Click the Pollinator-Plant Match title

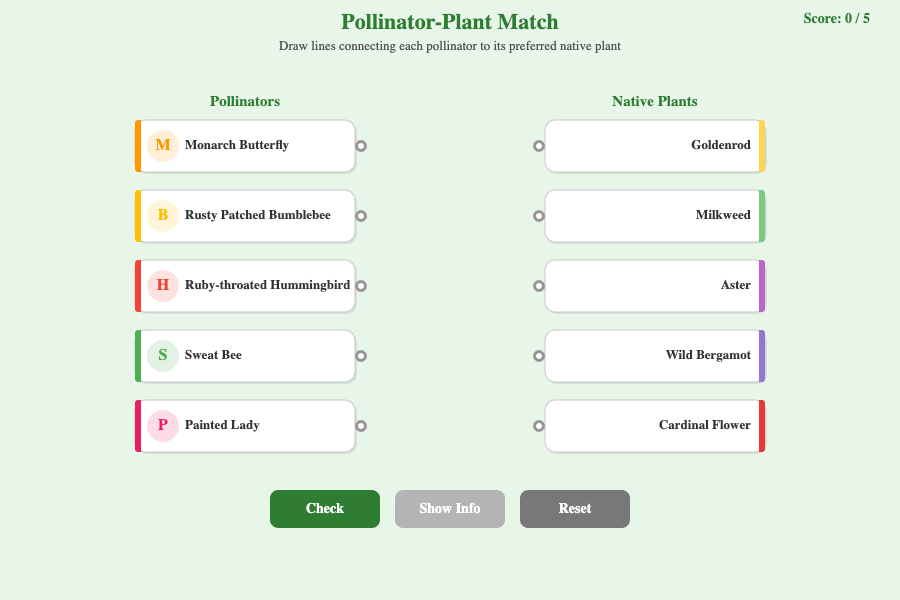[x=449, y=22]
